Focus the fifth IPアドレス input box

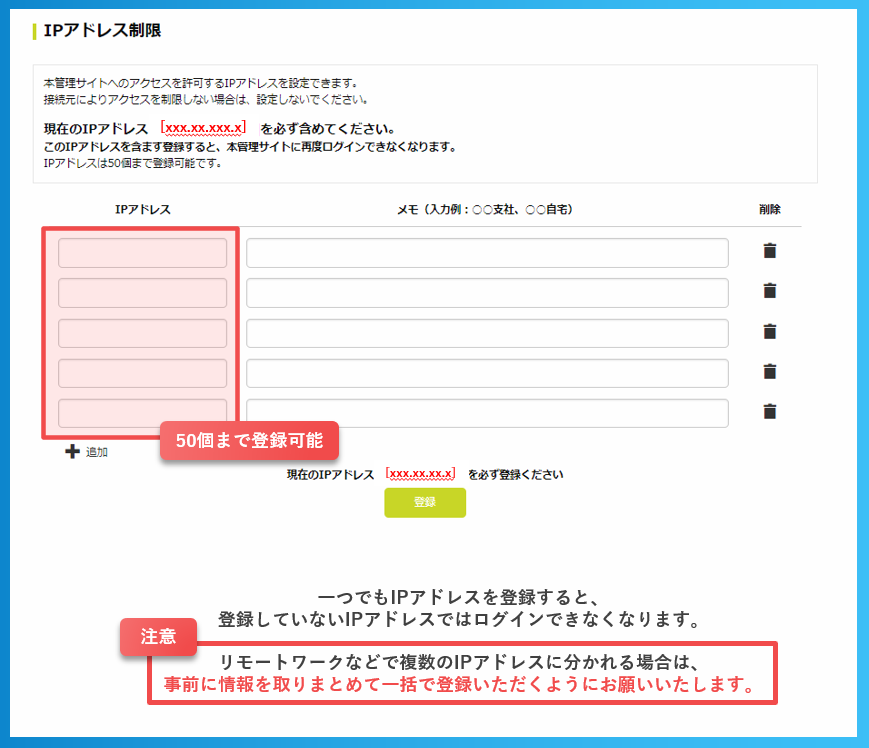(142, 413)
